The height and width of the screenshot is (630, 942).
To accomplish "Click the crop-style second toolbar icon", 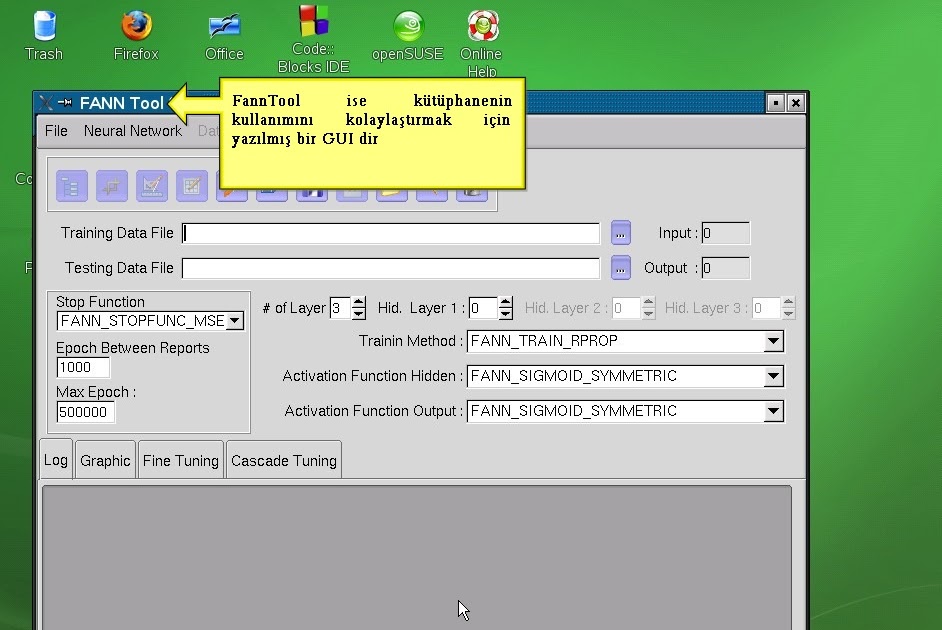I will pos(111,186).
